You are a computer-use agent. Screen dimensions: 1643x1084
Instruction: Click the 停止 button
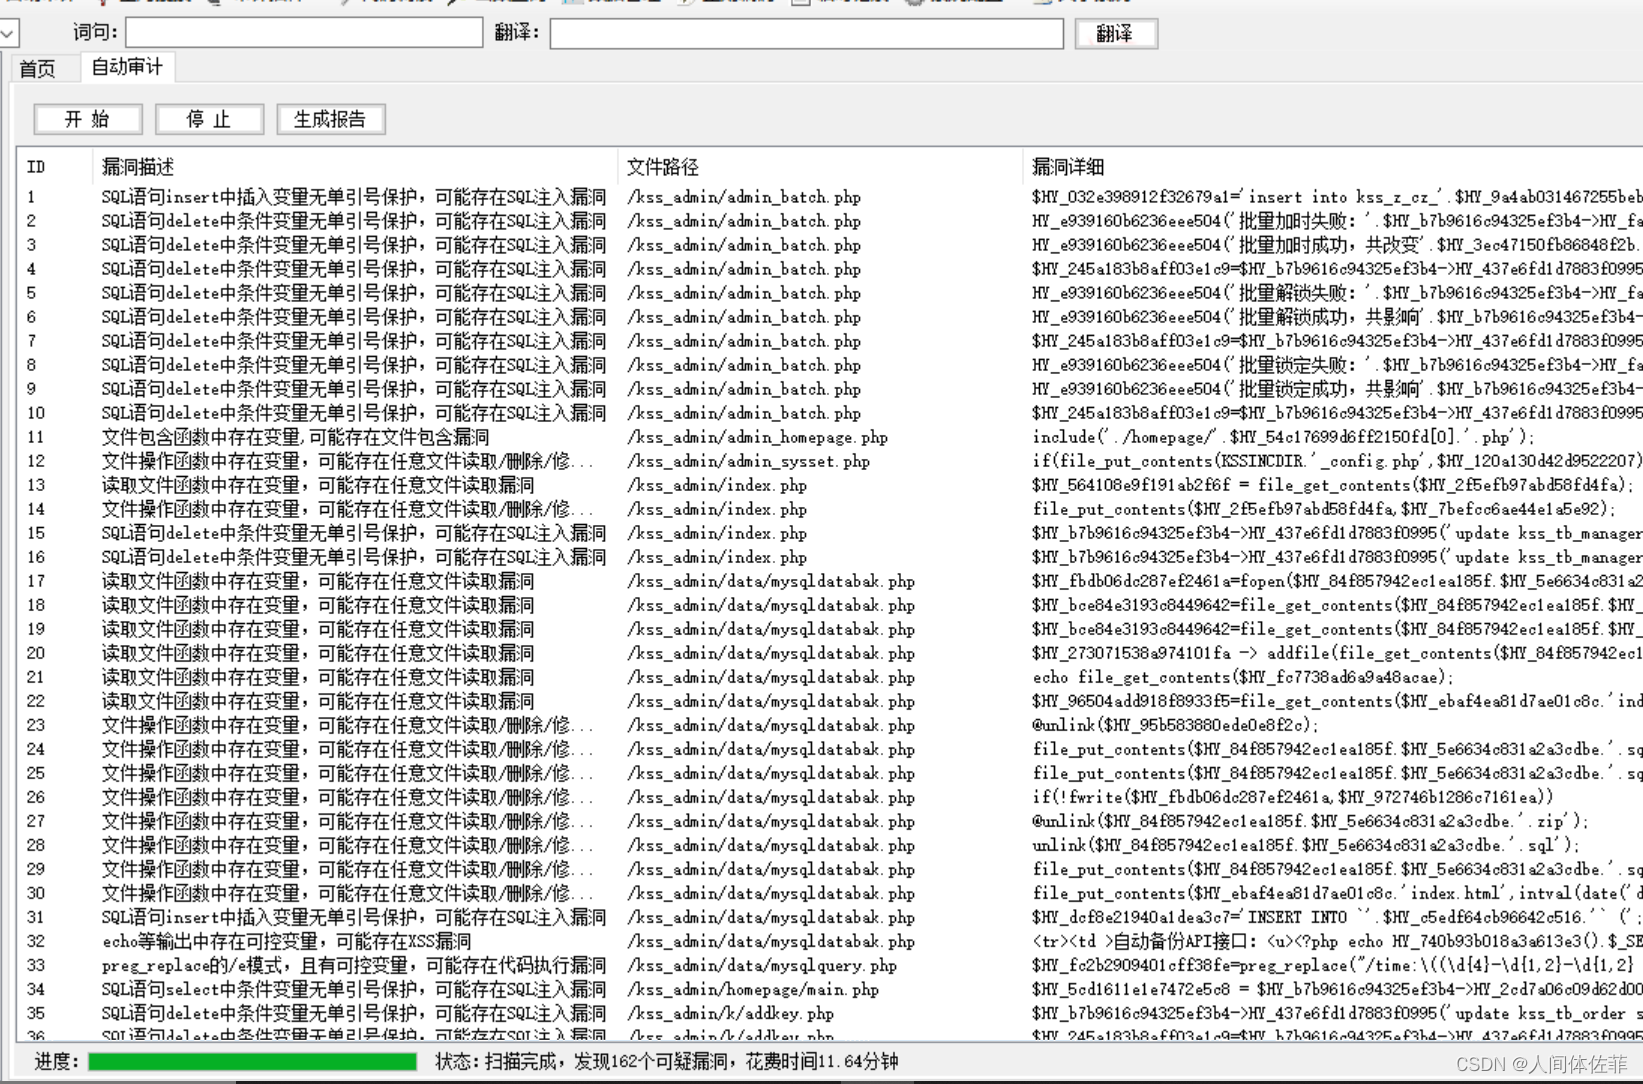tap(209, 119)
